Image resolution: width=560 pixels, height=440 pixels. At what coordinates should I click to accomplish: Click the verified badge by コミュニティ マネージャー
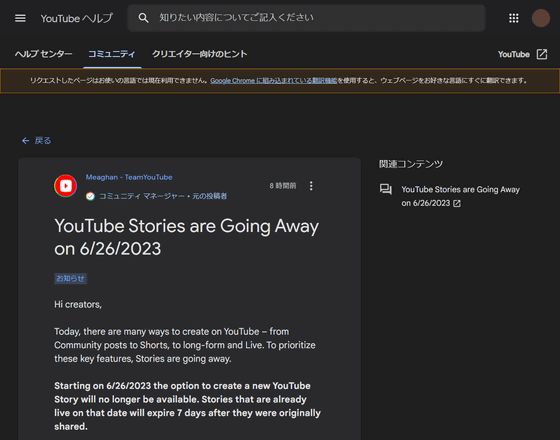click(x=90, y=196)
